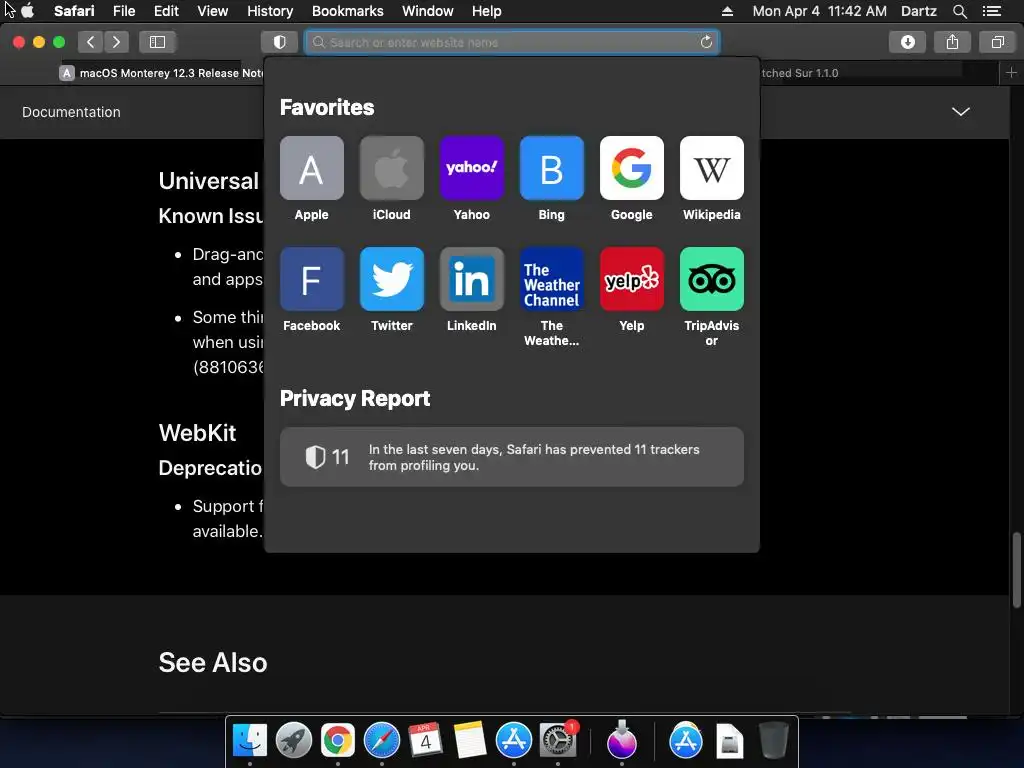The image size is (1024, 768).
Task: Open The Weather Channel favorite tile
Action: click(x=552, y=279)
